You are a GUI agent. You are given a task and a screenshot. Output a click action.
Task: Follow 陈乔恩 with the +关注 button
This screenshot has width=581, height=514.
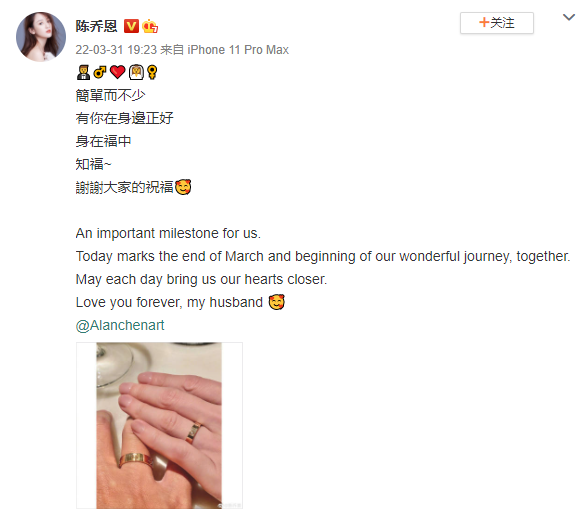click(497, 23)
